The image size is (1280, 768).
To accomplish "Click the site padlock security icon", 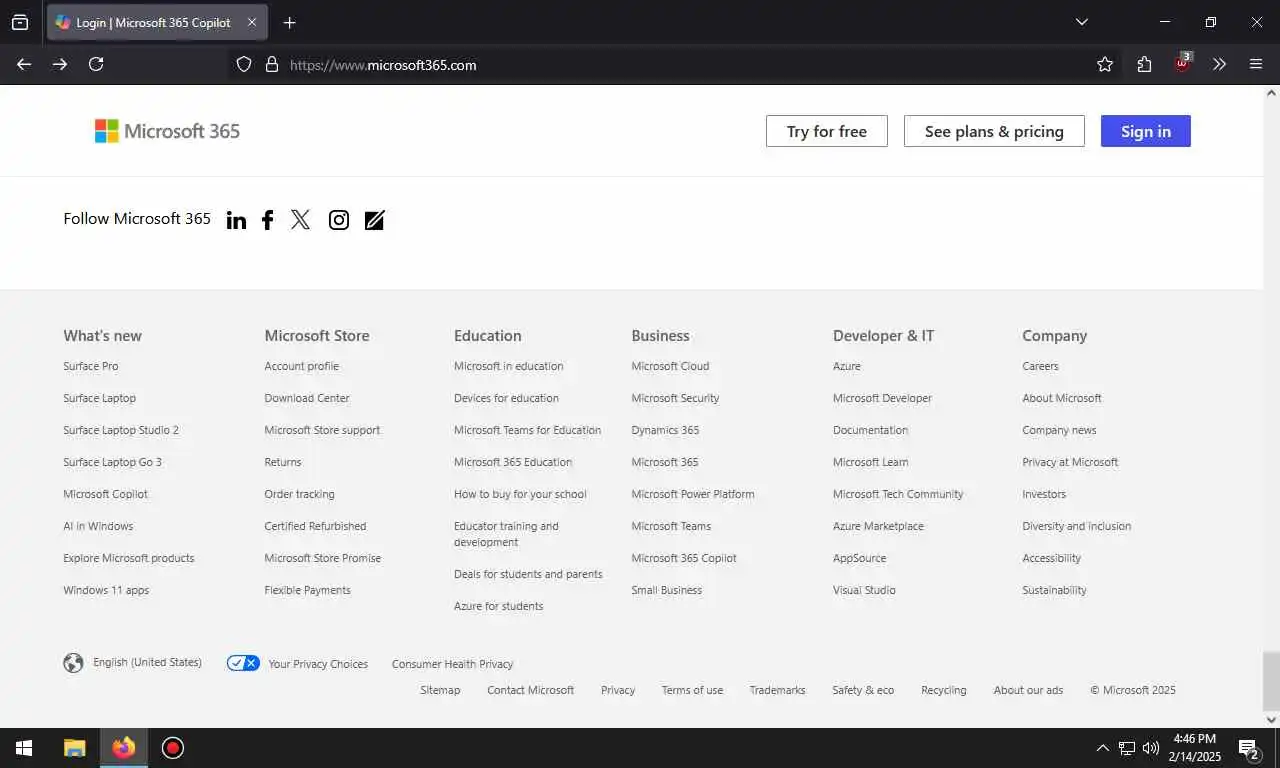I will point(271,64).
